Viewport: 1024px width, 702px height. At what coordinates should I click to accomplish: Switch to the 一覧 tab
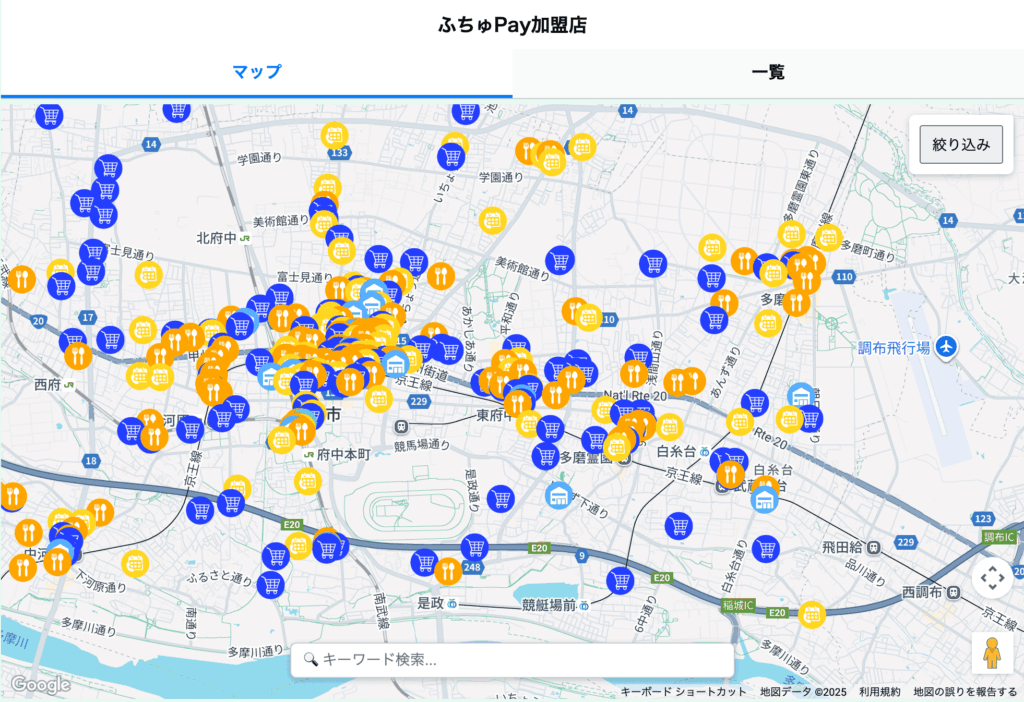pos(767,71)
